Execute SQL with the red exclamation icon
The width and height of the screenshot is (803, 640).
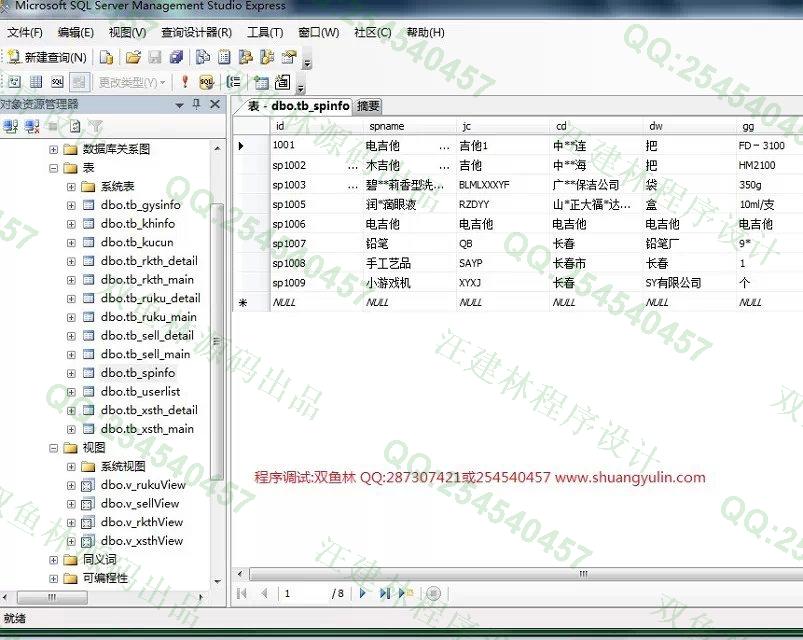pos(184,82)
